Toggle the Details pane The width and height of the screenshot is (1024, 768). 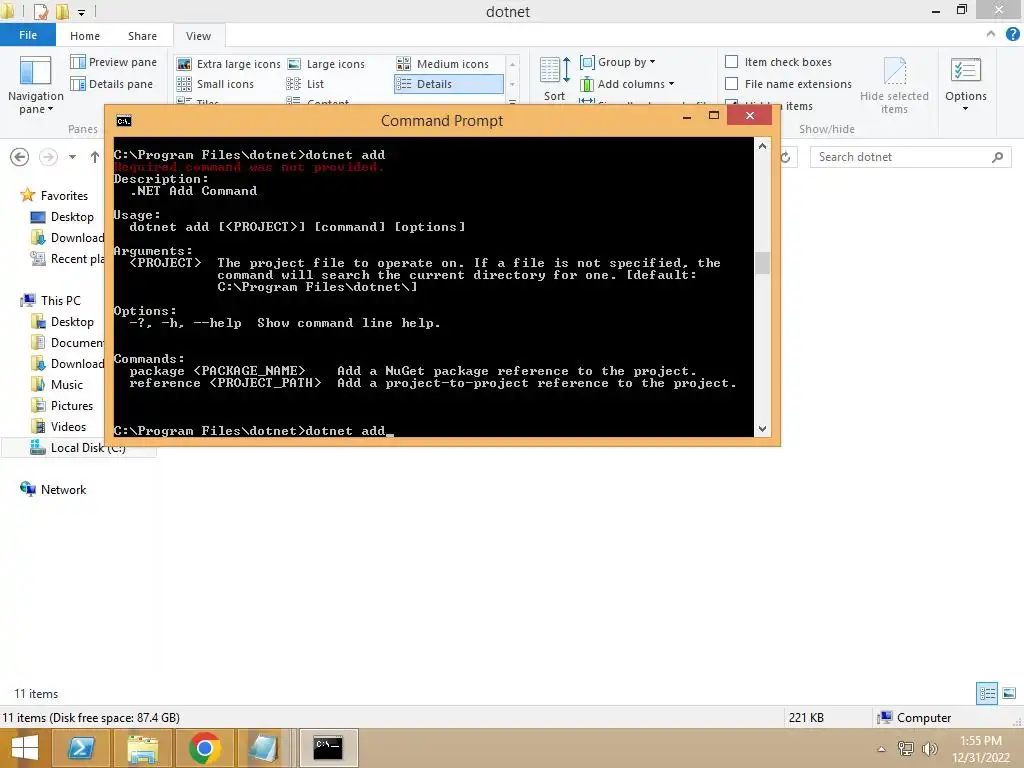(112, 84)
